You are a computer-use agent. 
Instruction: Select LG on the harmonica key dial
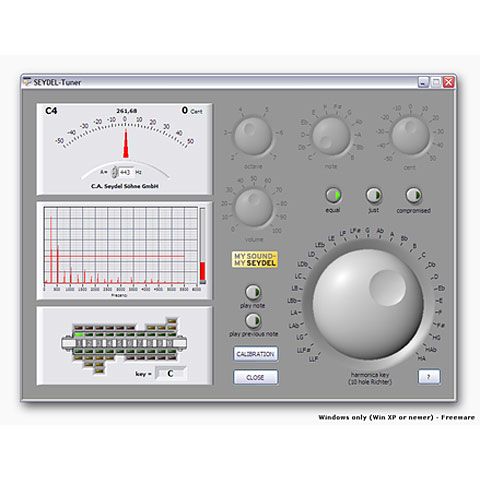300,337
